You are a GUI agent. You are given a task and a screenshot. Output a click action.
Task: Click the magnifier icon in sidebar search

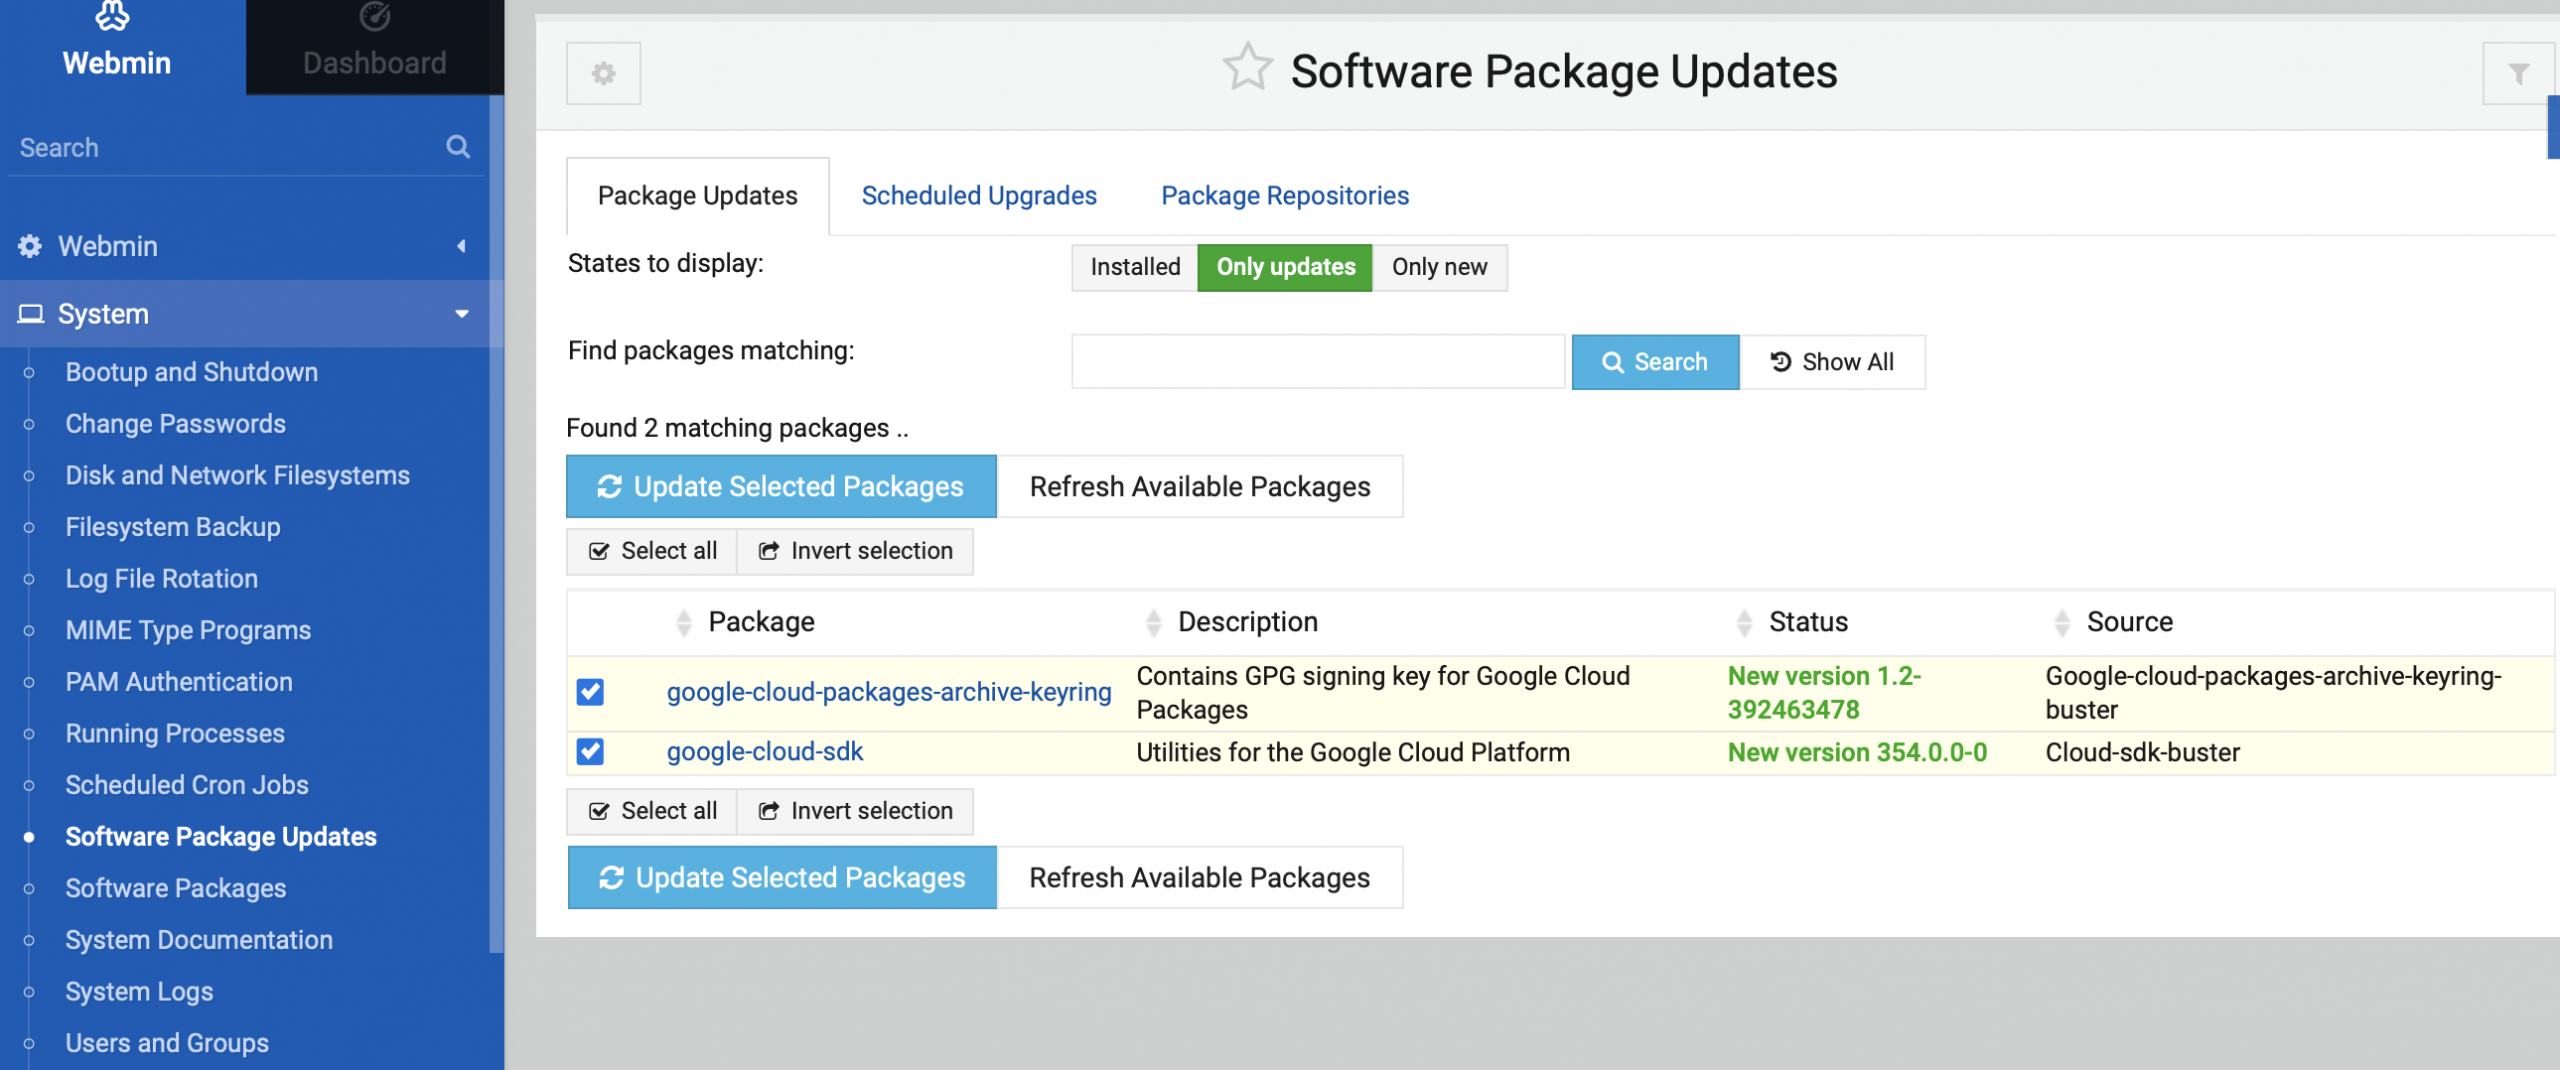[x=458, y=147]
